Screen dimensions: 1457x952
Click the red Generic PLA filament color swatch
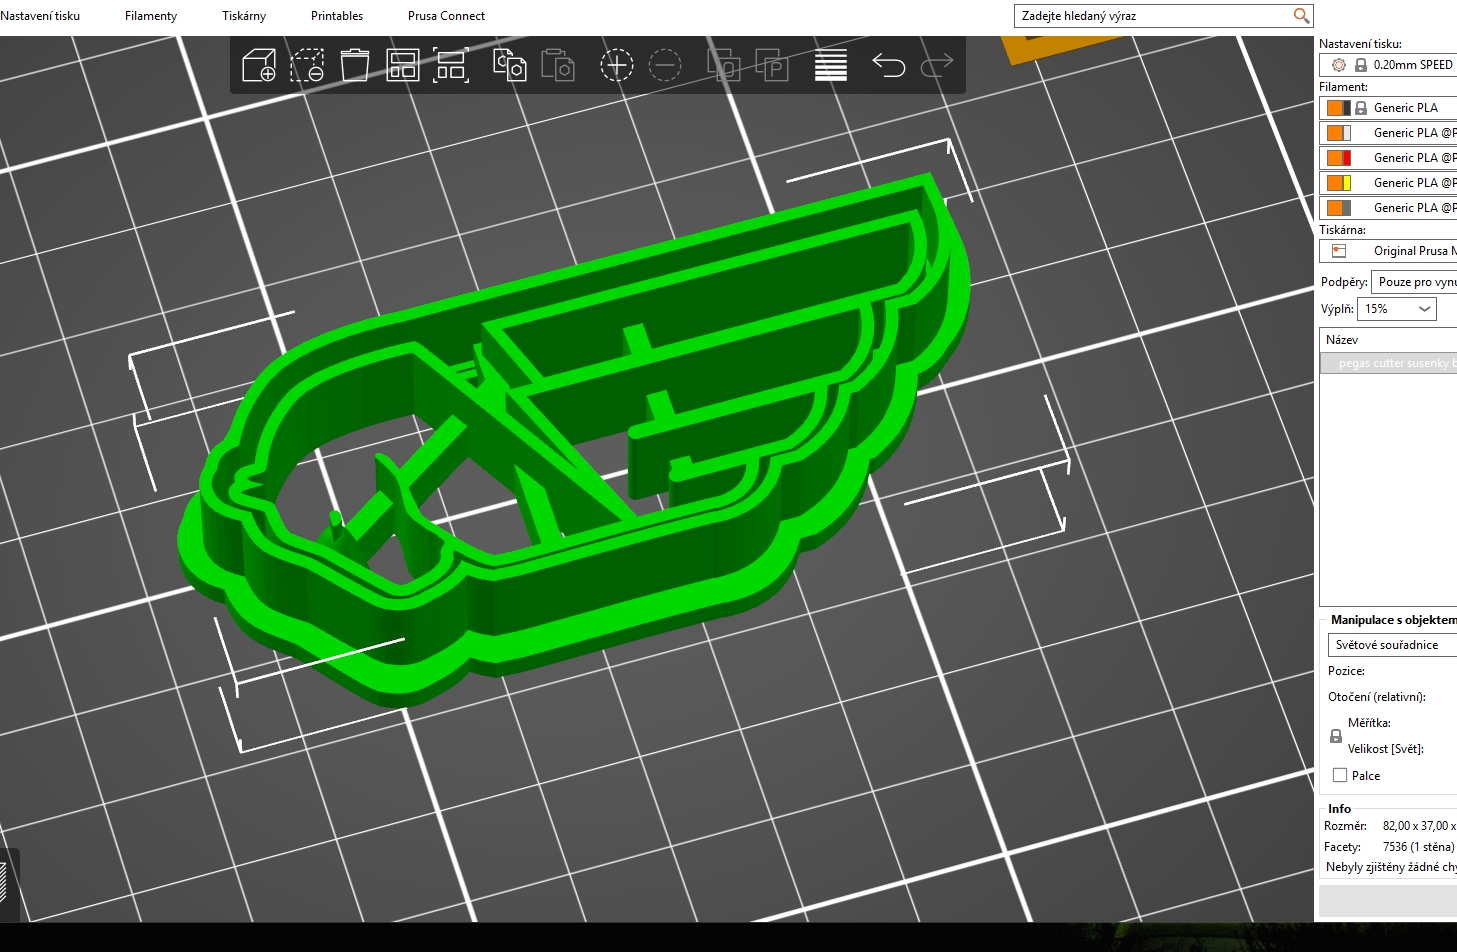tap(1347, 158)
